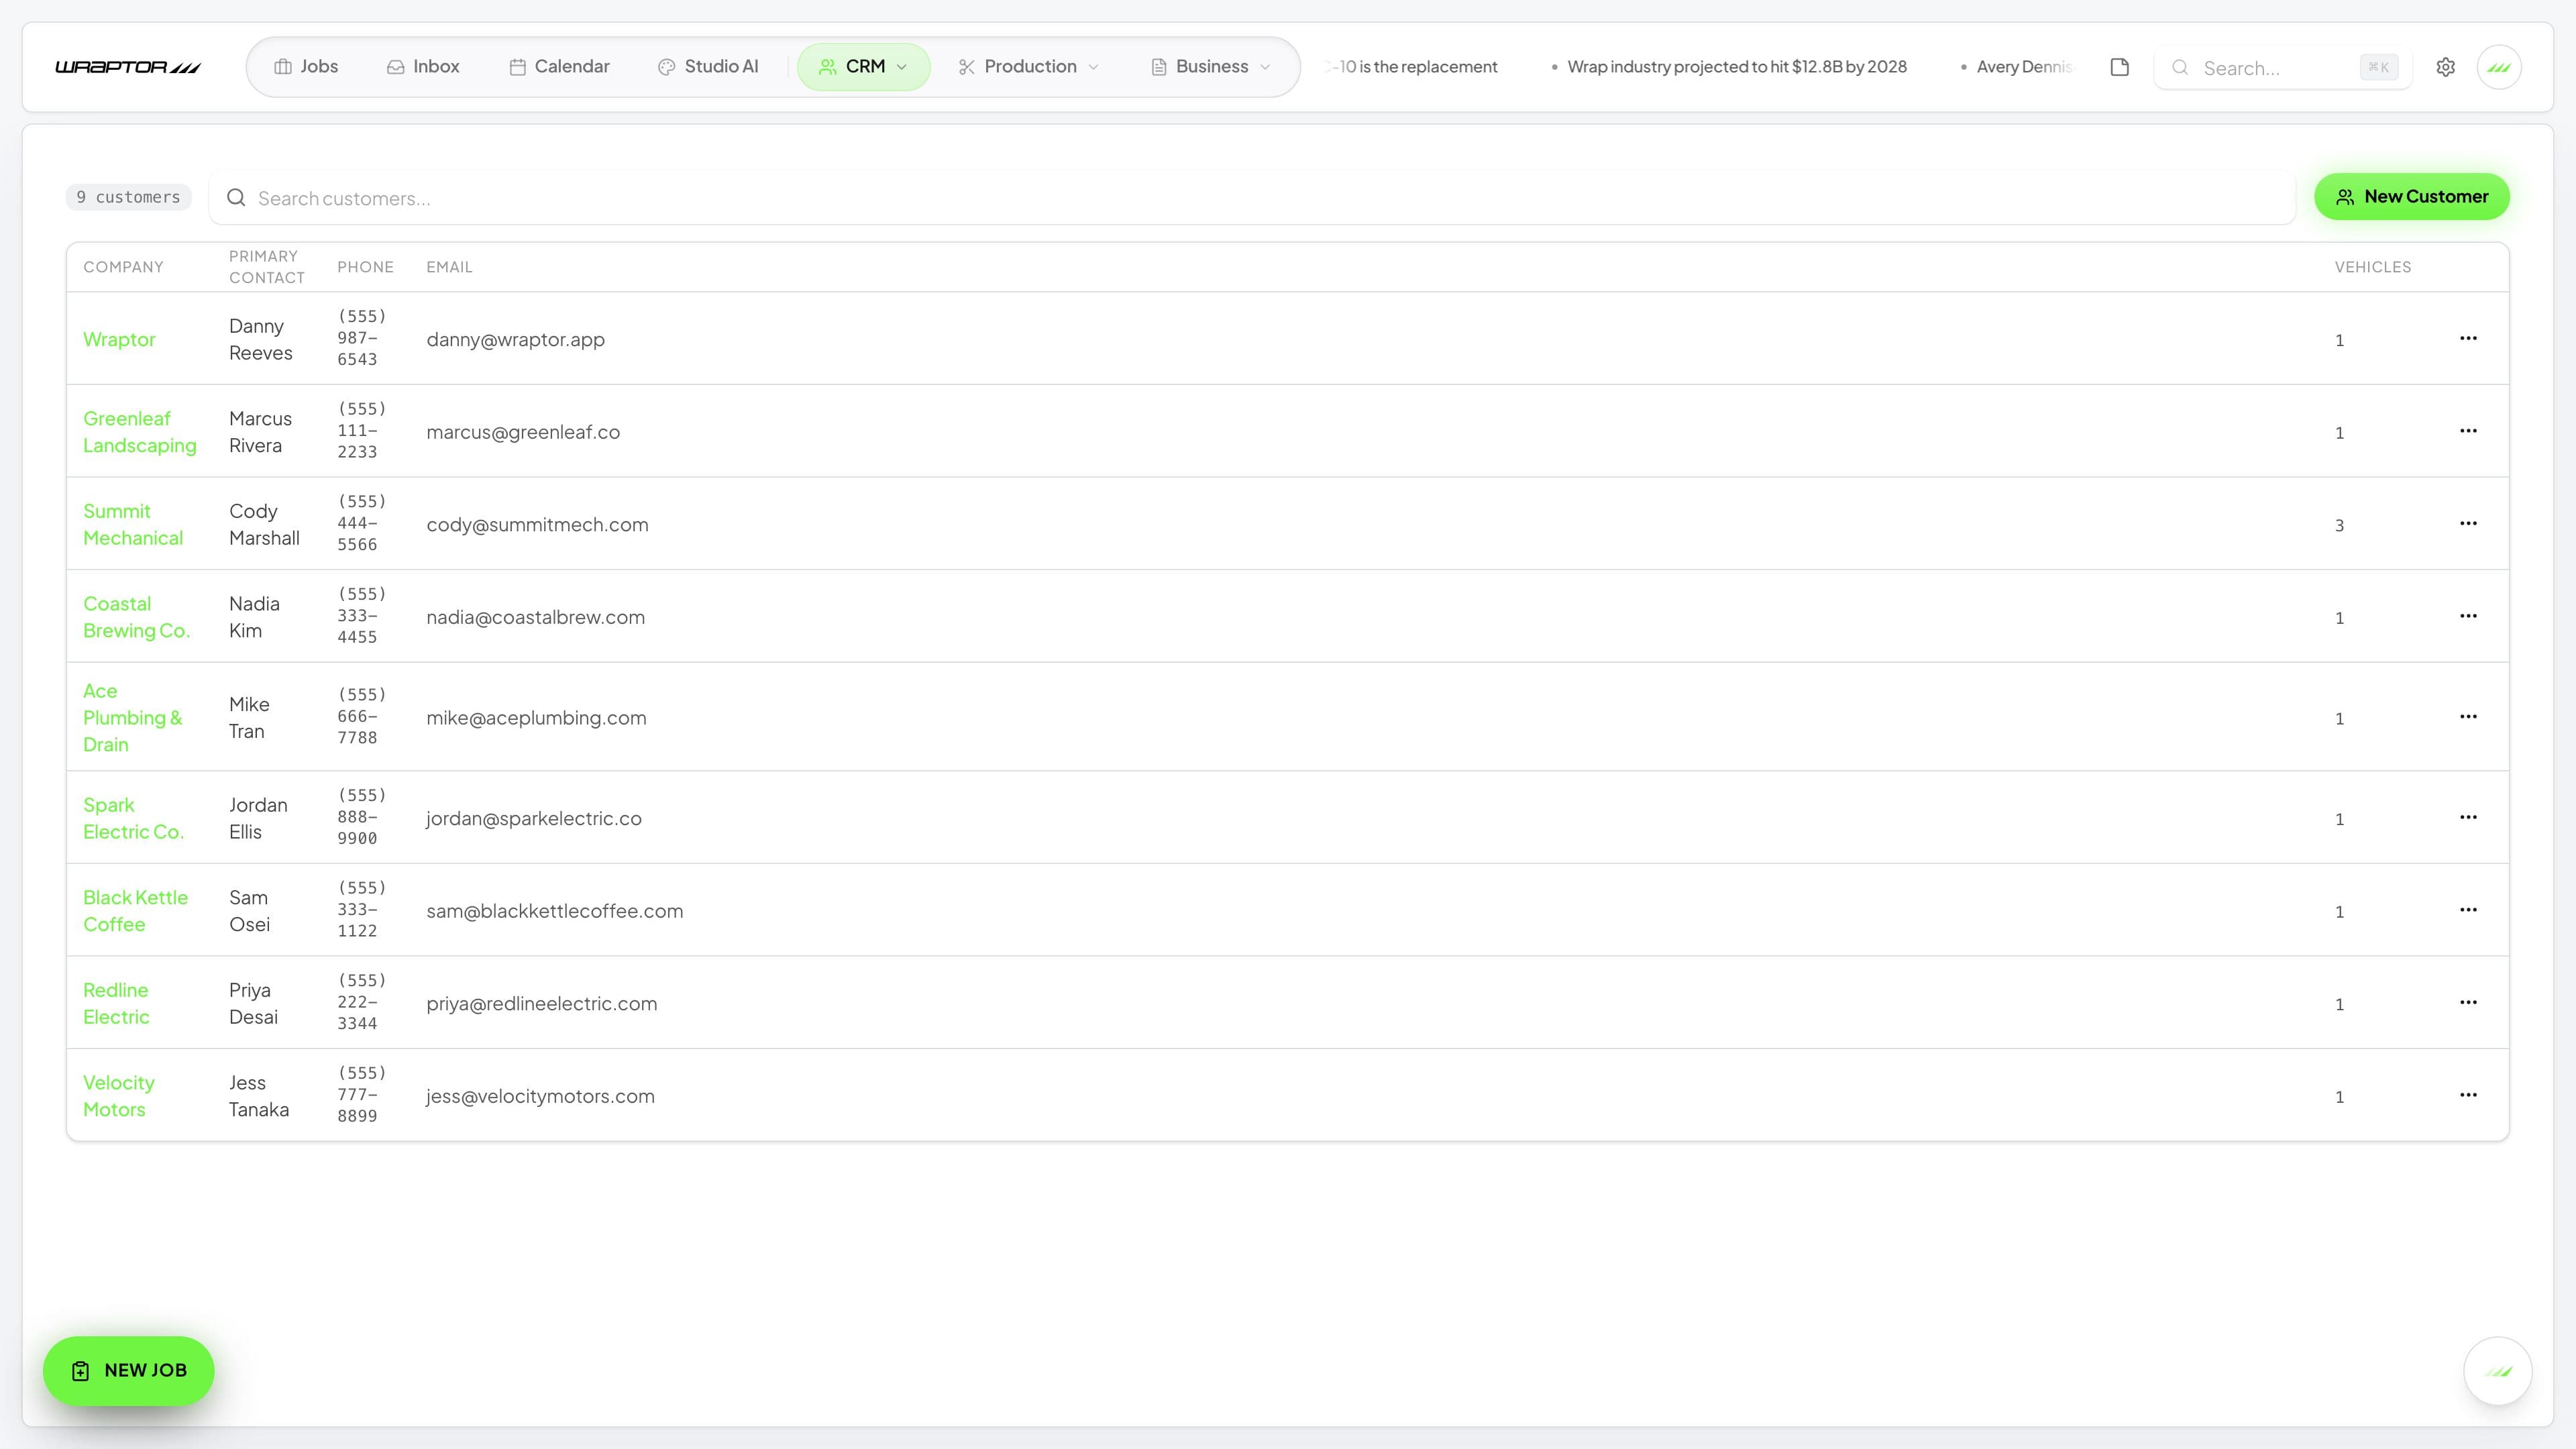This screenshot has width=2576, height=1449.
Task: Open row actions for Ace Plumbing & Drain
Action: [2468, 716]
